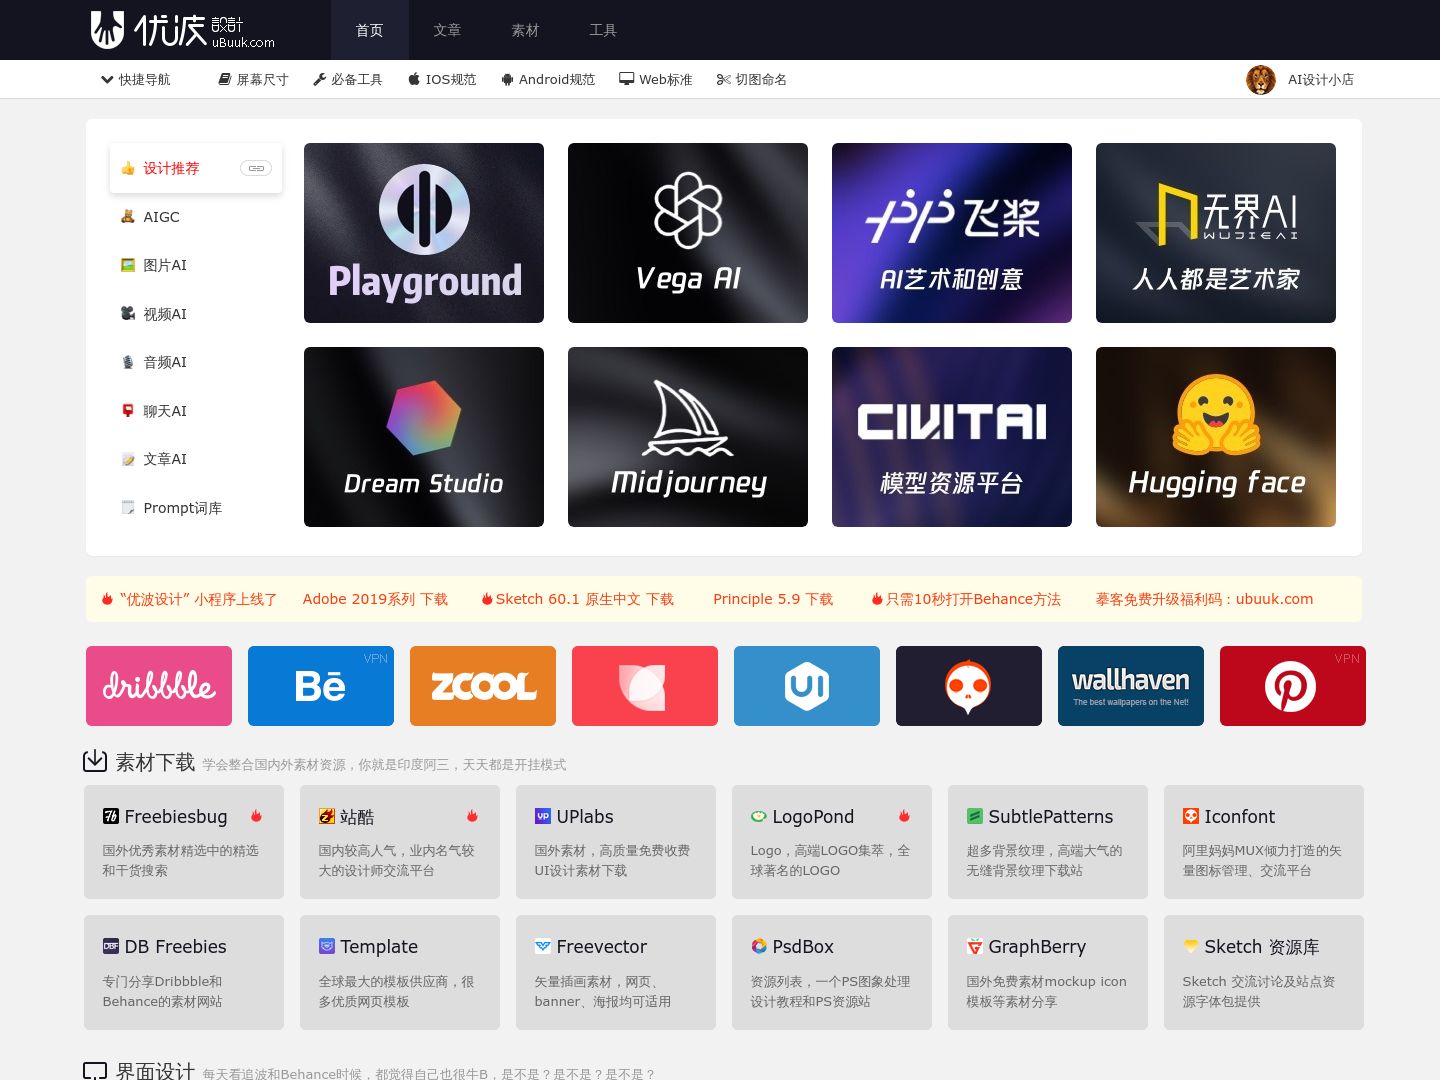
Task: Open "优波设计" 小程序上线了 notice
Action: tap(190, 599)
